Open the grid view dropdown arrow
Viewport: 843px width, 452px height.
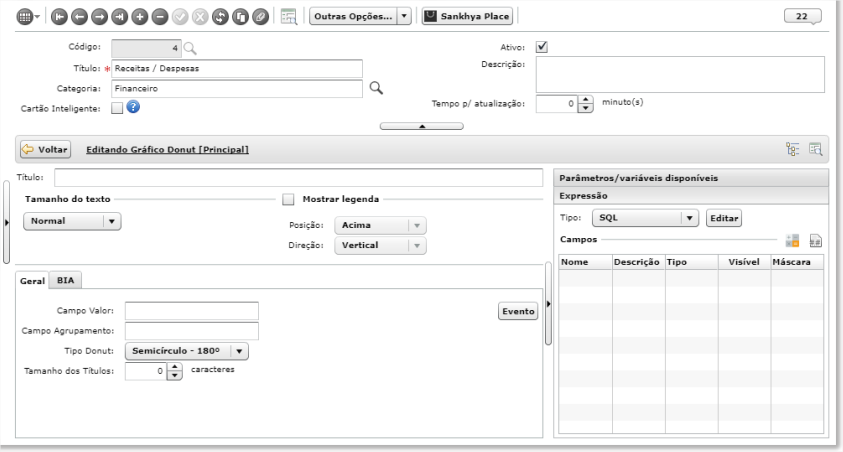(x=37, y=17)
